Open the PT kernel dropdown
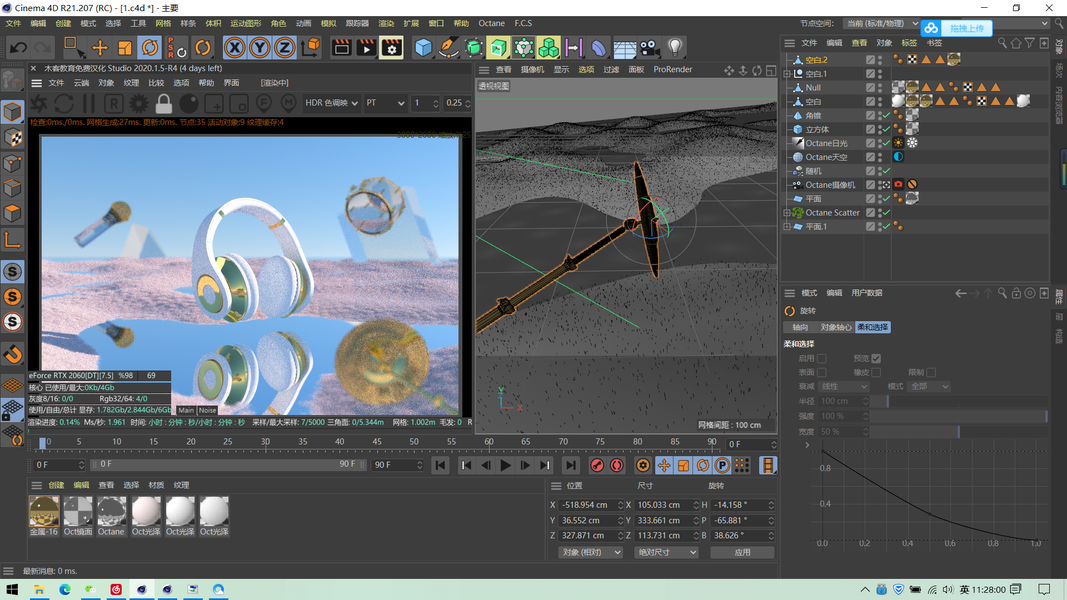1067x600 pixels. (384, 103)
